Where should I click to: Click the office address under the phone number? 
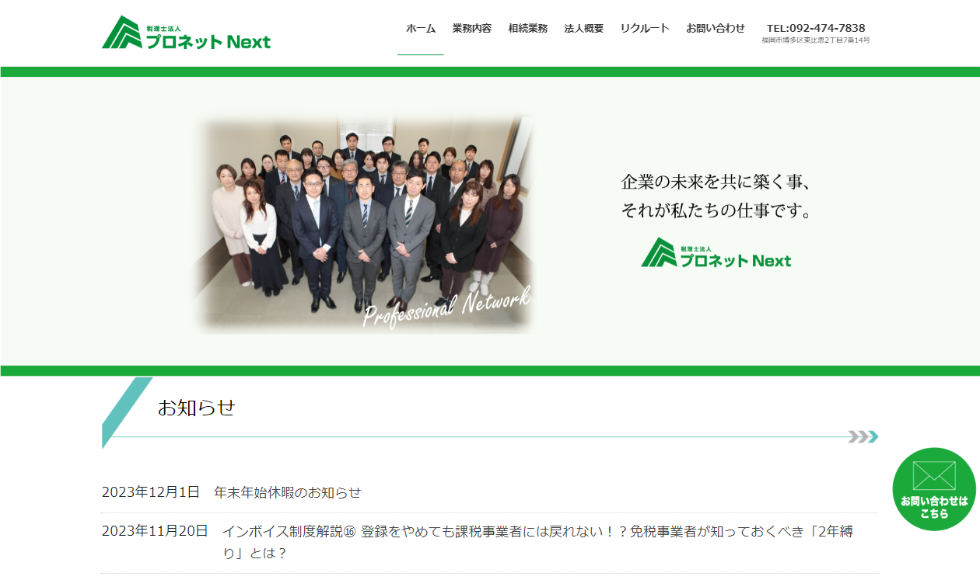pos(815,41)
